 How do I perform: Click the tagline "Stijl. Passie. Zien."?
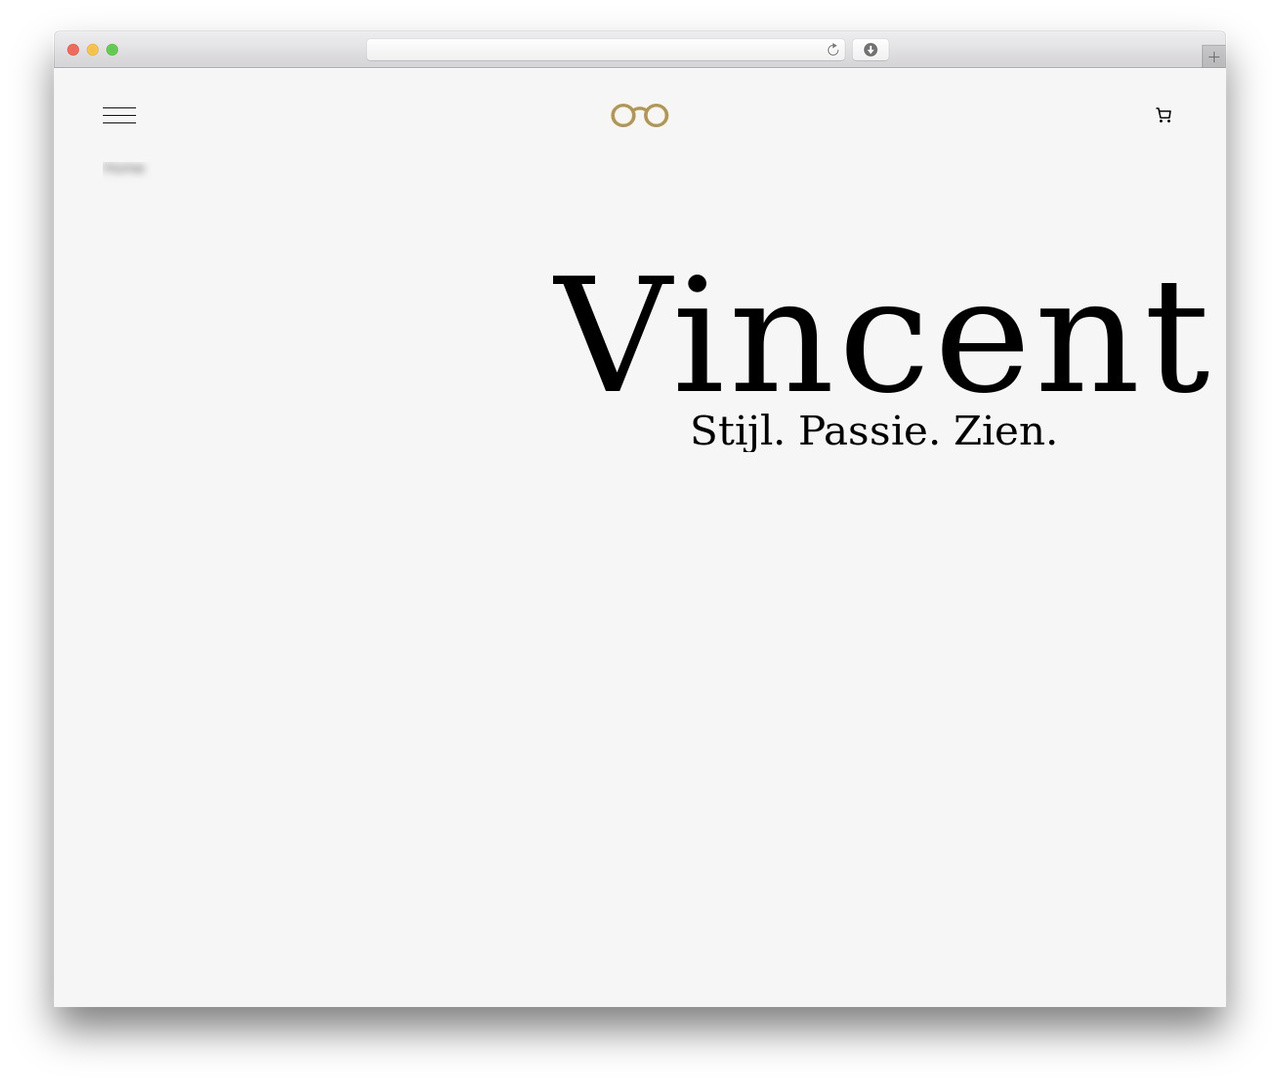pyautogui.click(x=873, y=431)
